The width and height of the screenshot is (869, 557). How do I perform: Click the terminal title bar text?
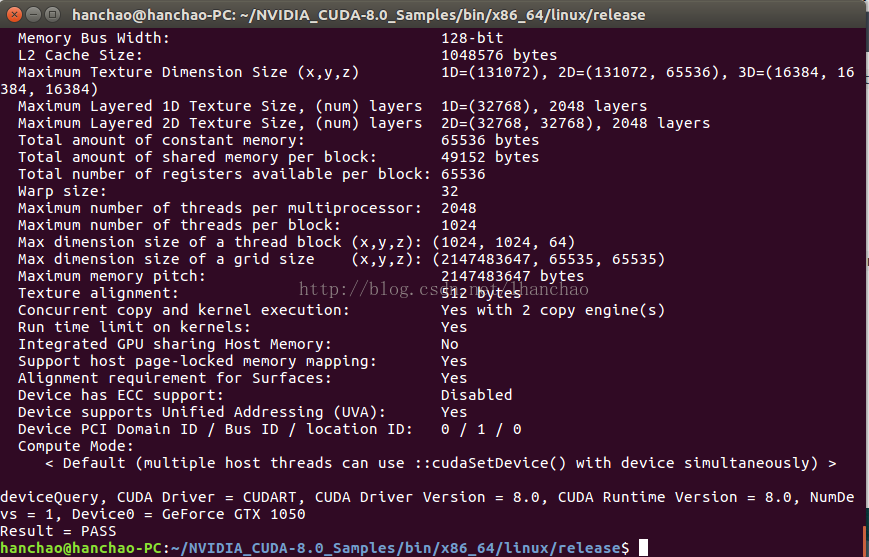point(358,15)
